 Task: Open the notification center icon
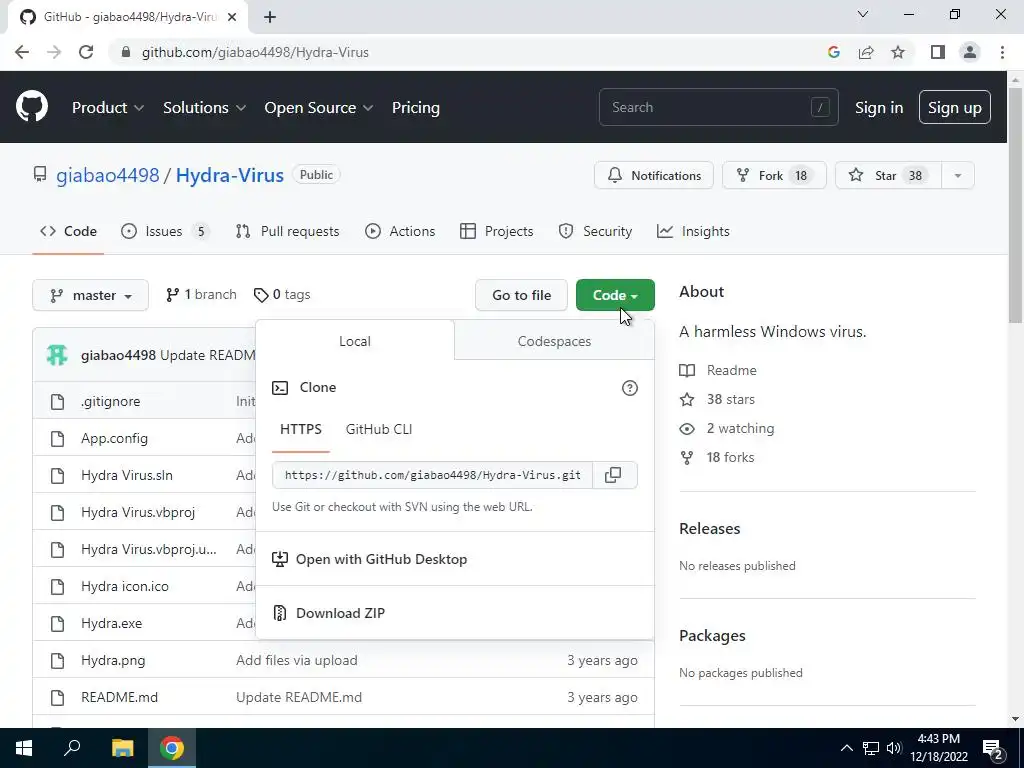coord(993,748)
